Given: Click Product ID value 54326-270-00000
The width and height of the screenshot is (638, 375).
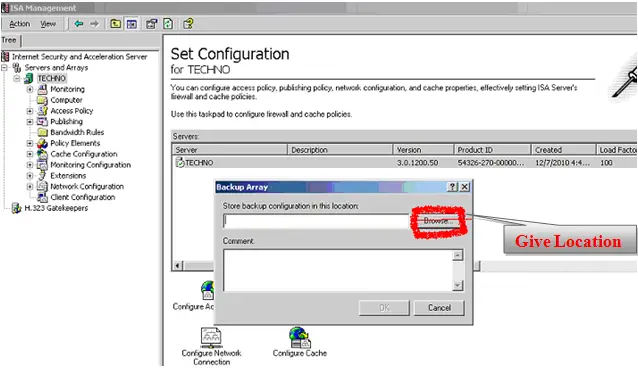Looking at the screenshot, I should point(491,163).
